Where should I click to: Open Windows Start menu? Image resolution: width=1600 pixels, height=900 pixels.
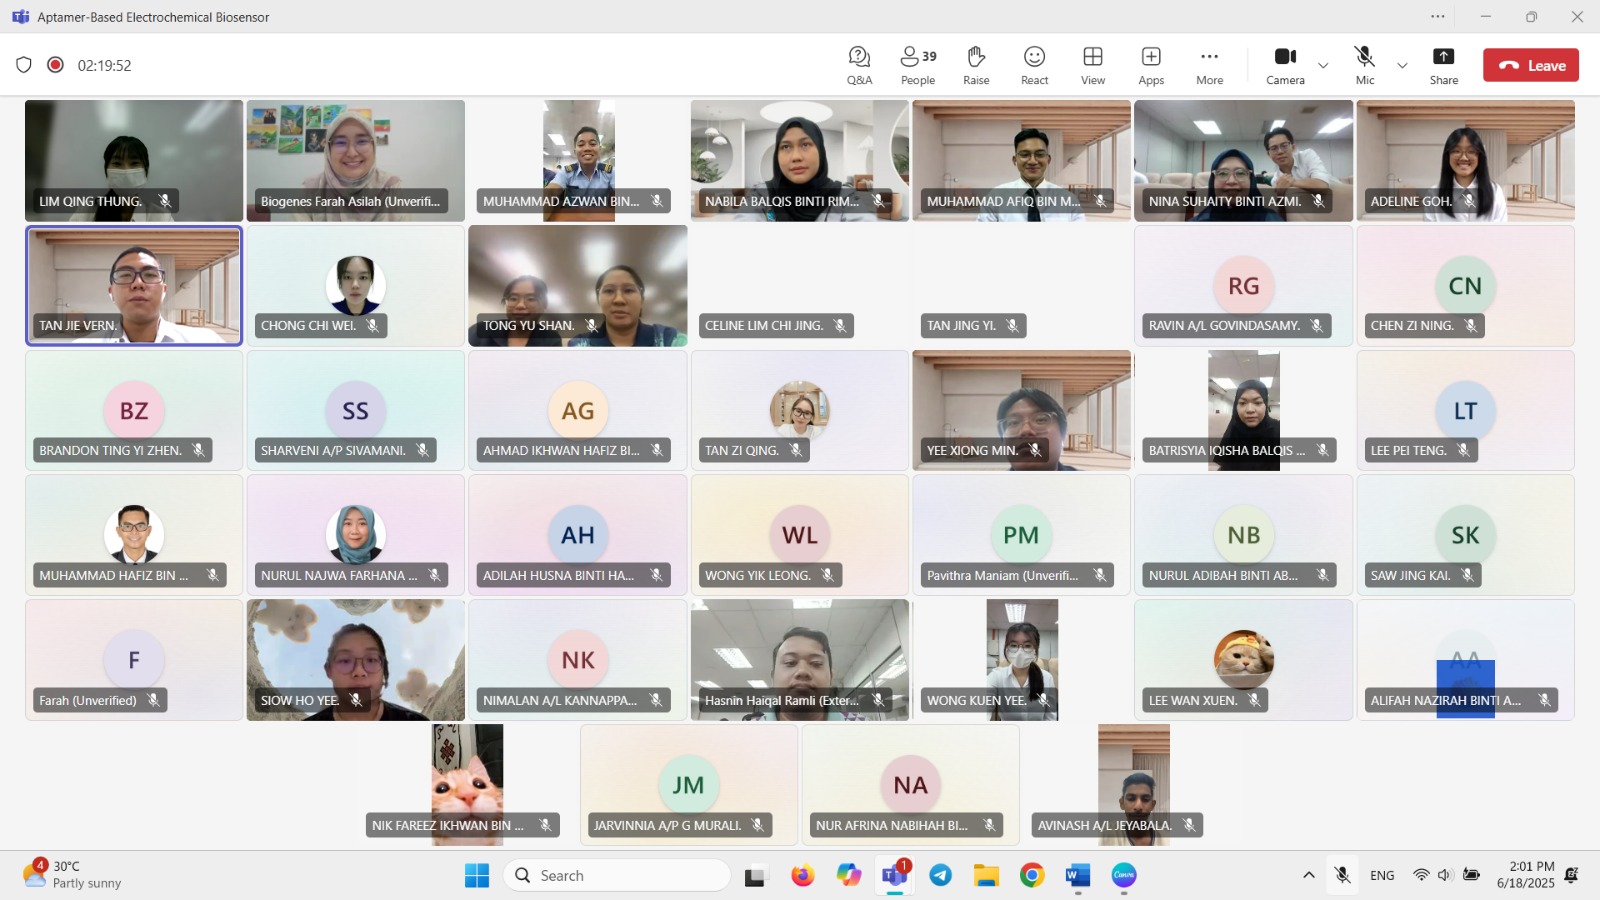coord(477,875)
